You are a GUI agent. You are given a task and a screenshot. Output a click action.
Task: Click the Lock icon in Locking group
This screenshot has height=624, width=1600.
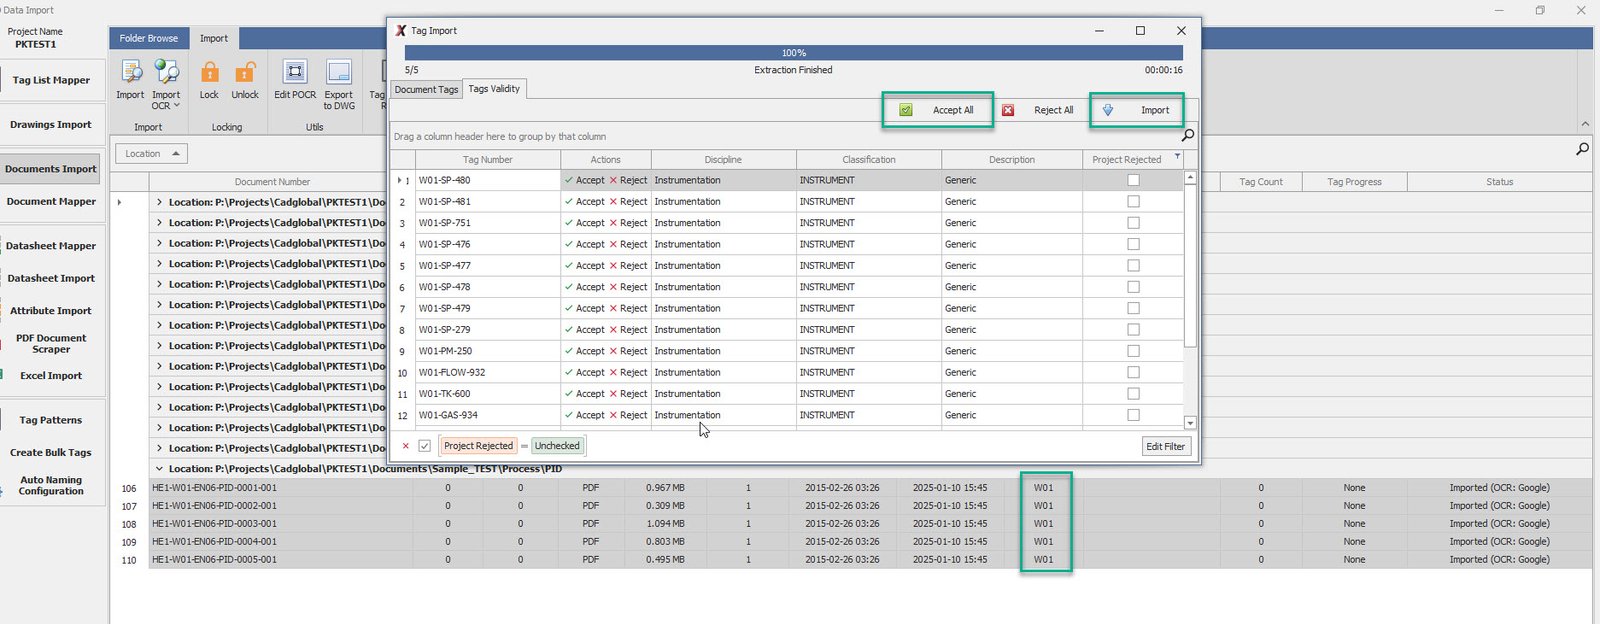[x=209, y=73]
